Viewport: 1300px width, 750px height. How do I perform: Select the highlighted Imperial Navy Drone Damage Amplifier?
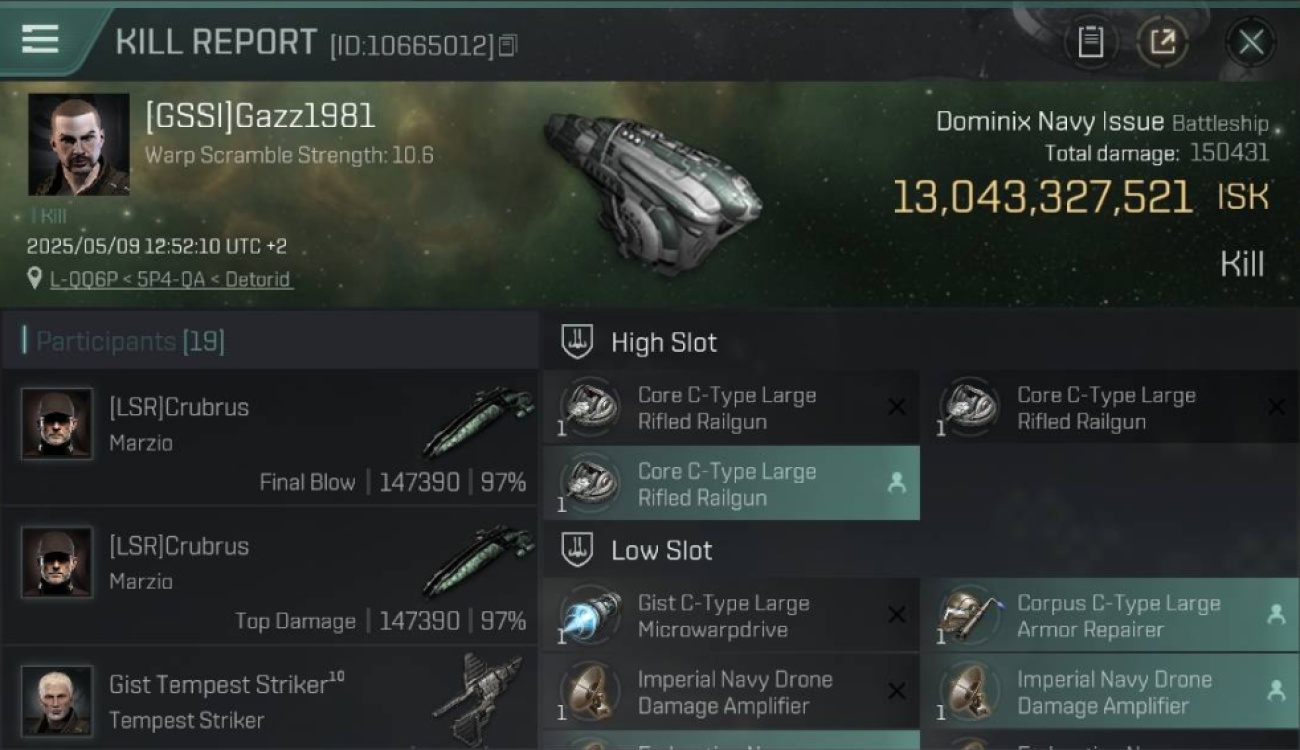coord(1110,692)
